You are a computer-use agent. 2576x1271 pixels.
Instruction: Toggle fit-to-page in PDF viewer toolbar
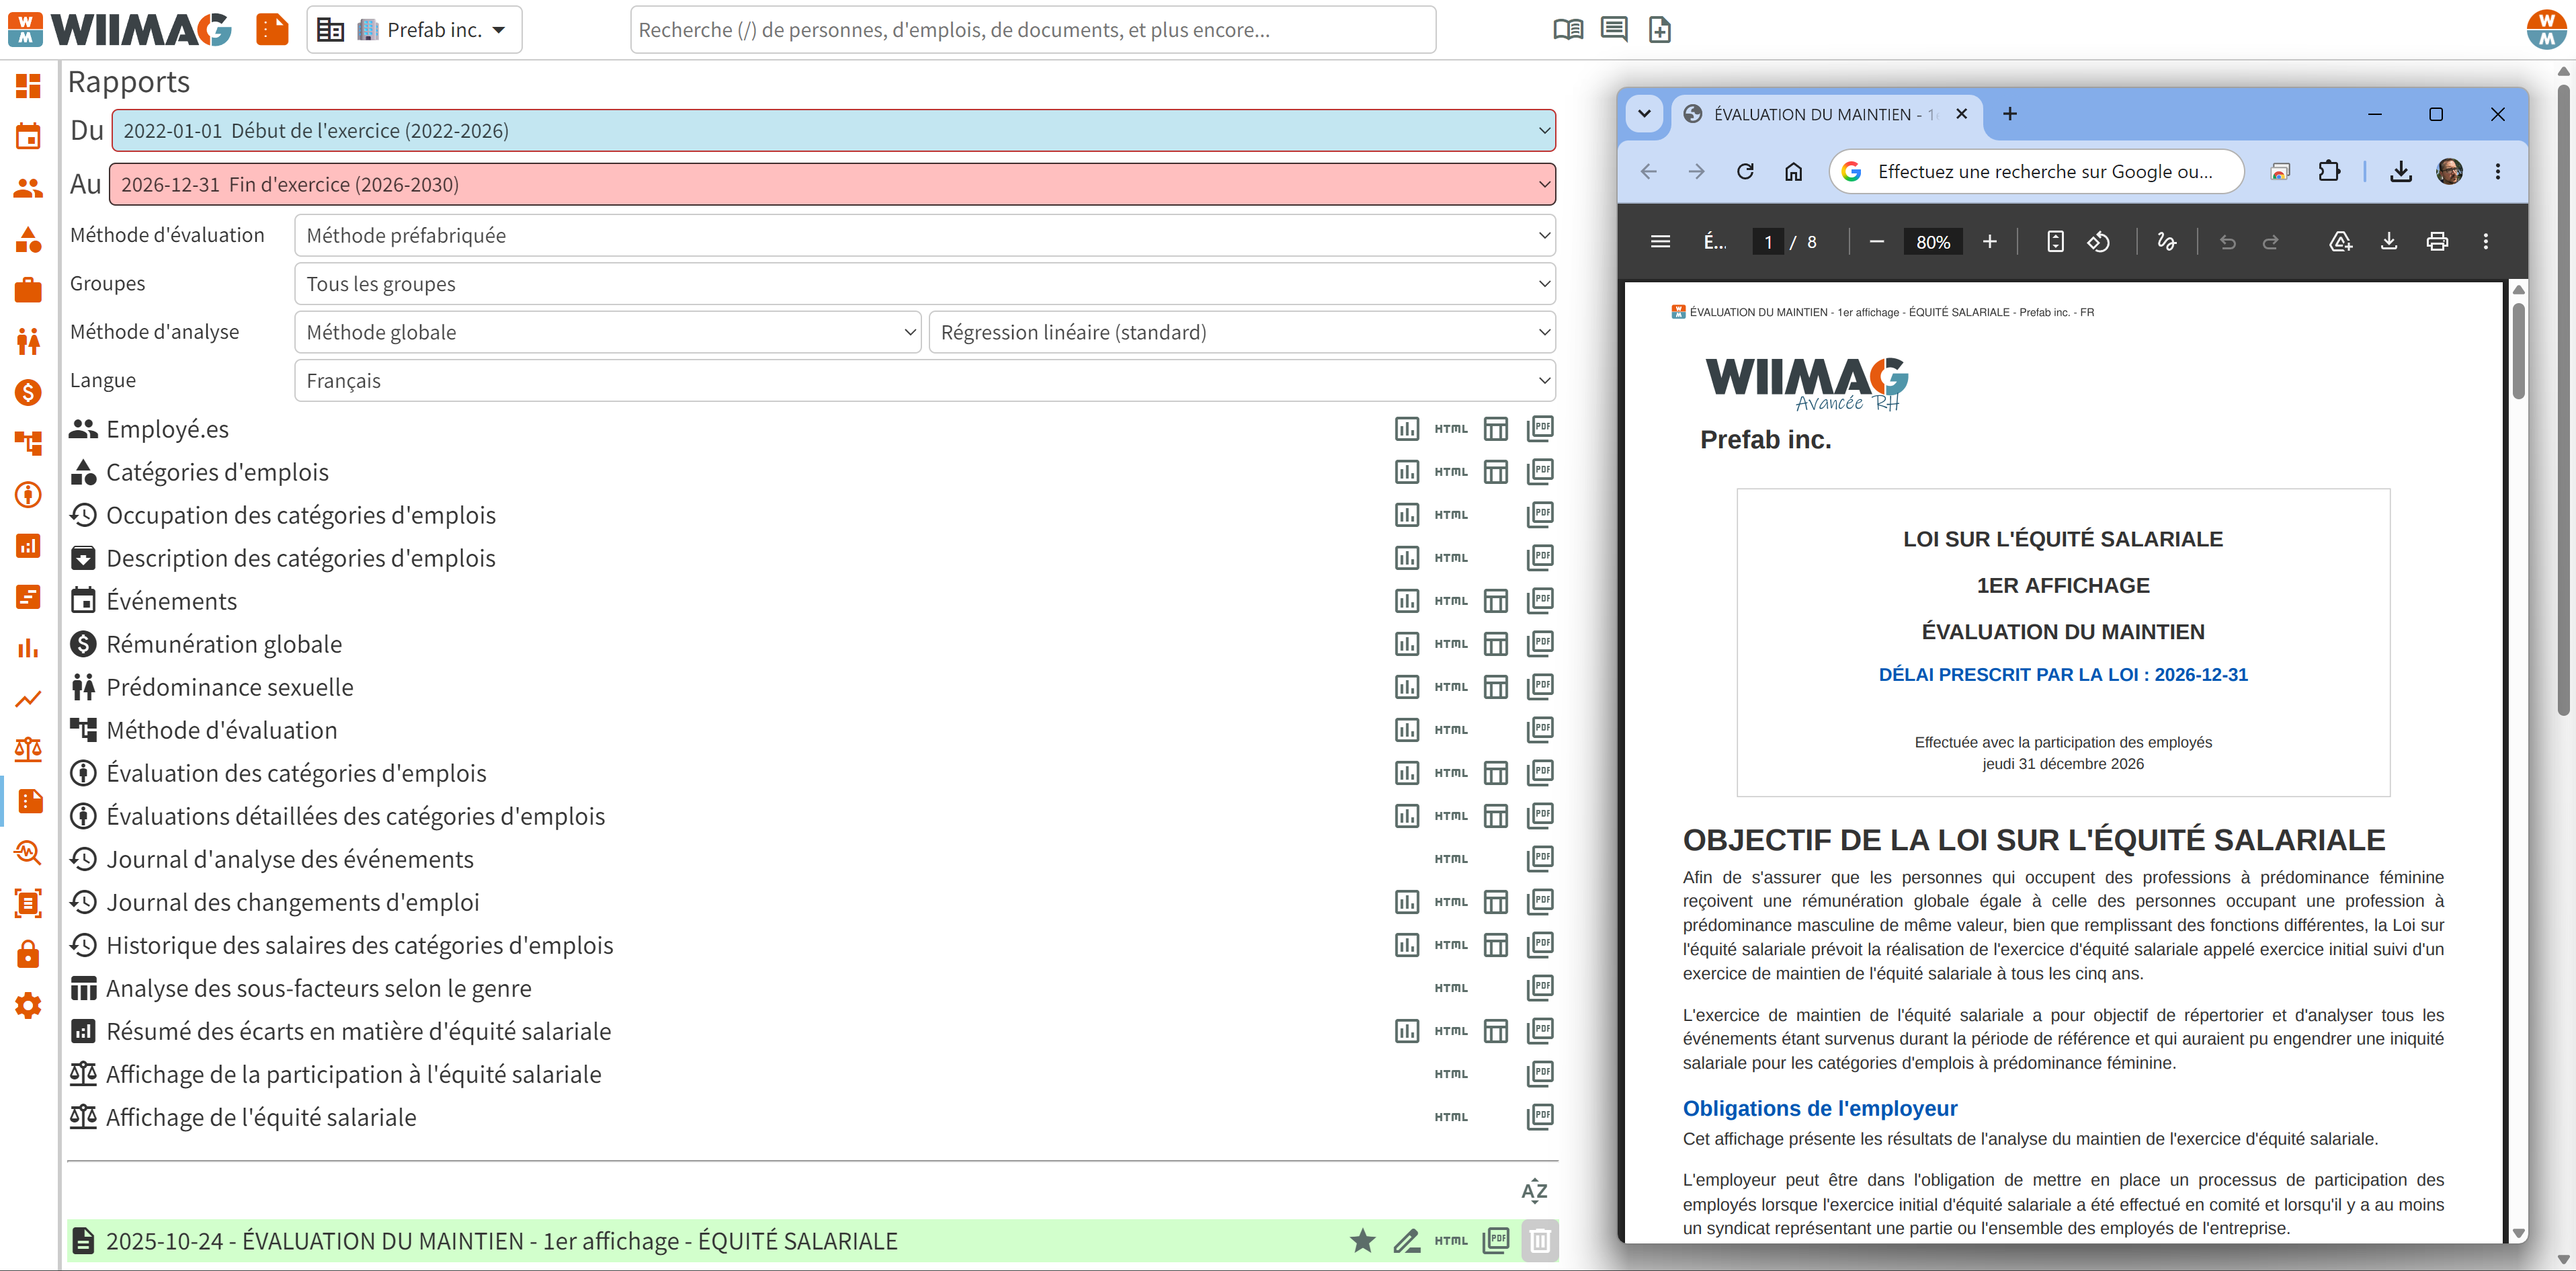(2055, 241)
